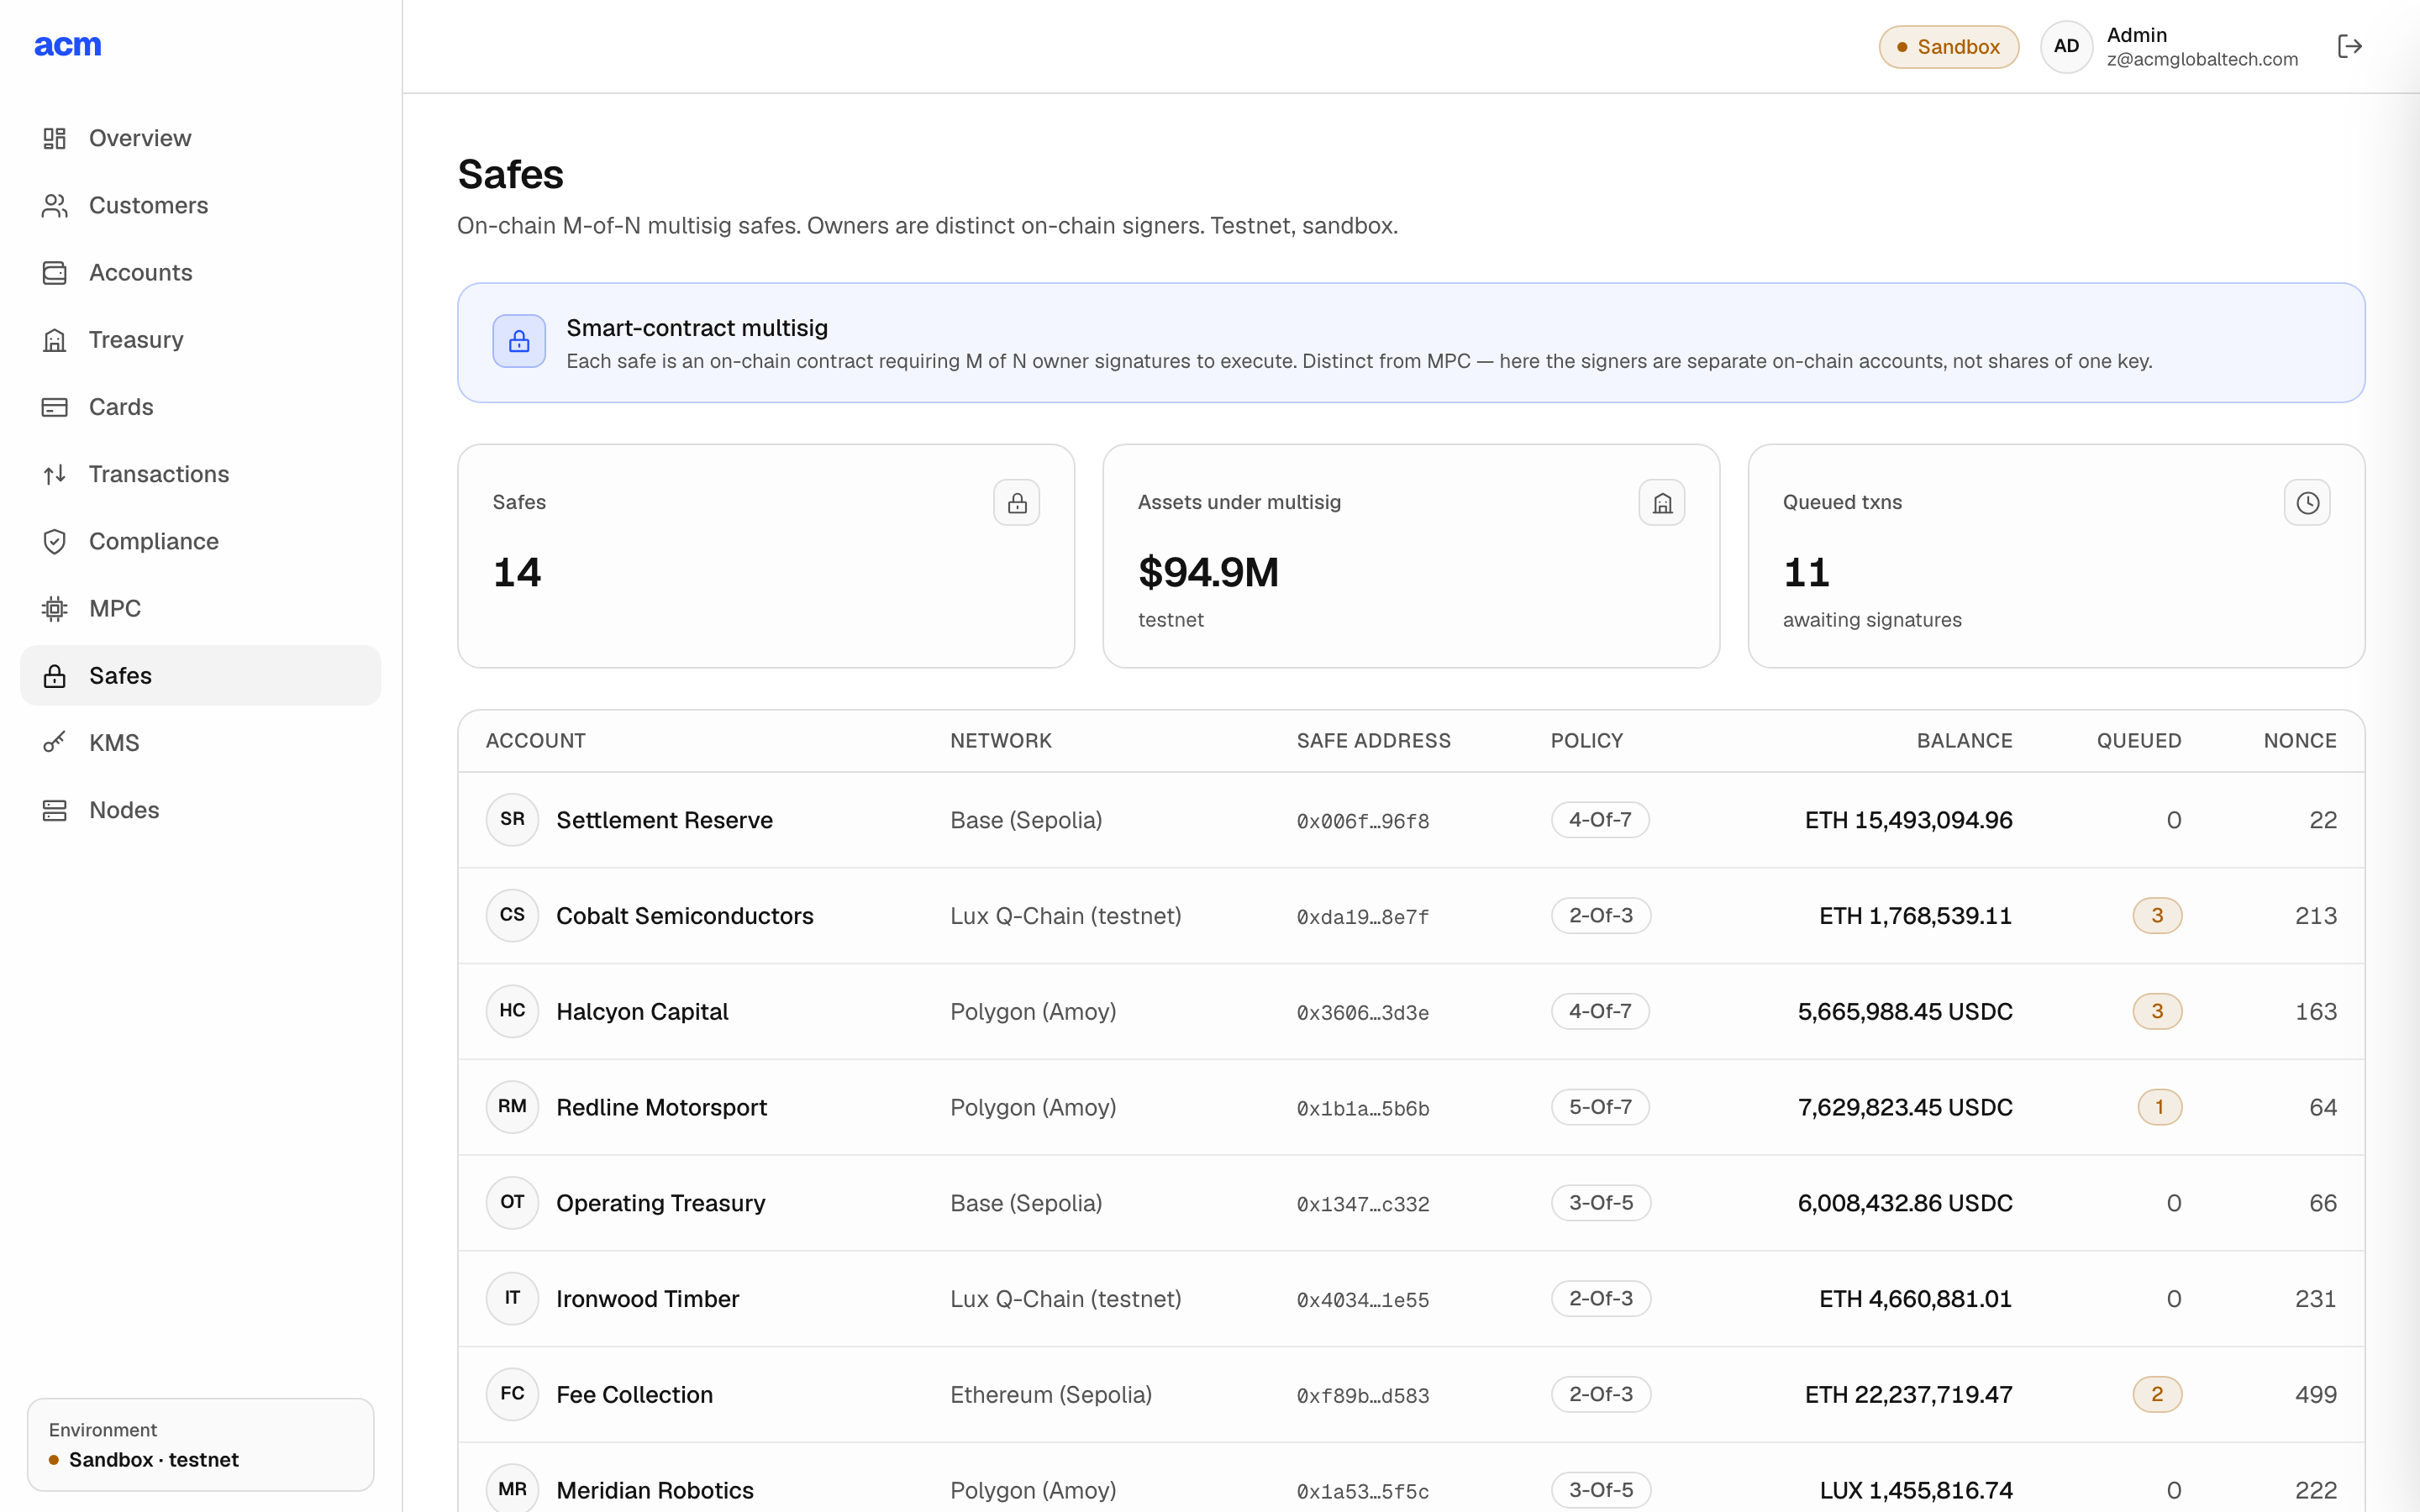Click the POLICY column header
The image size is (2420, 1512).
pyautogui.click(x=1587, y=741)
